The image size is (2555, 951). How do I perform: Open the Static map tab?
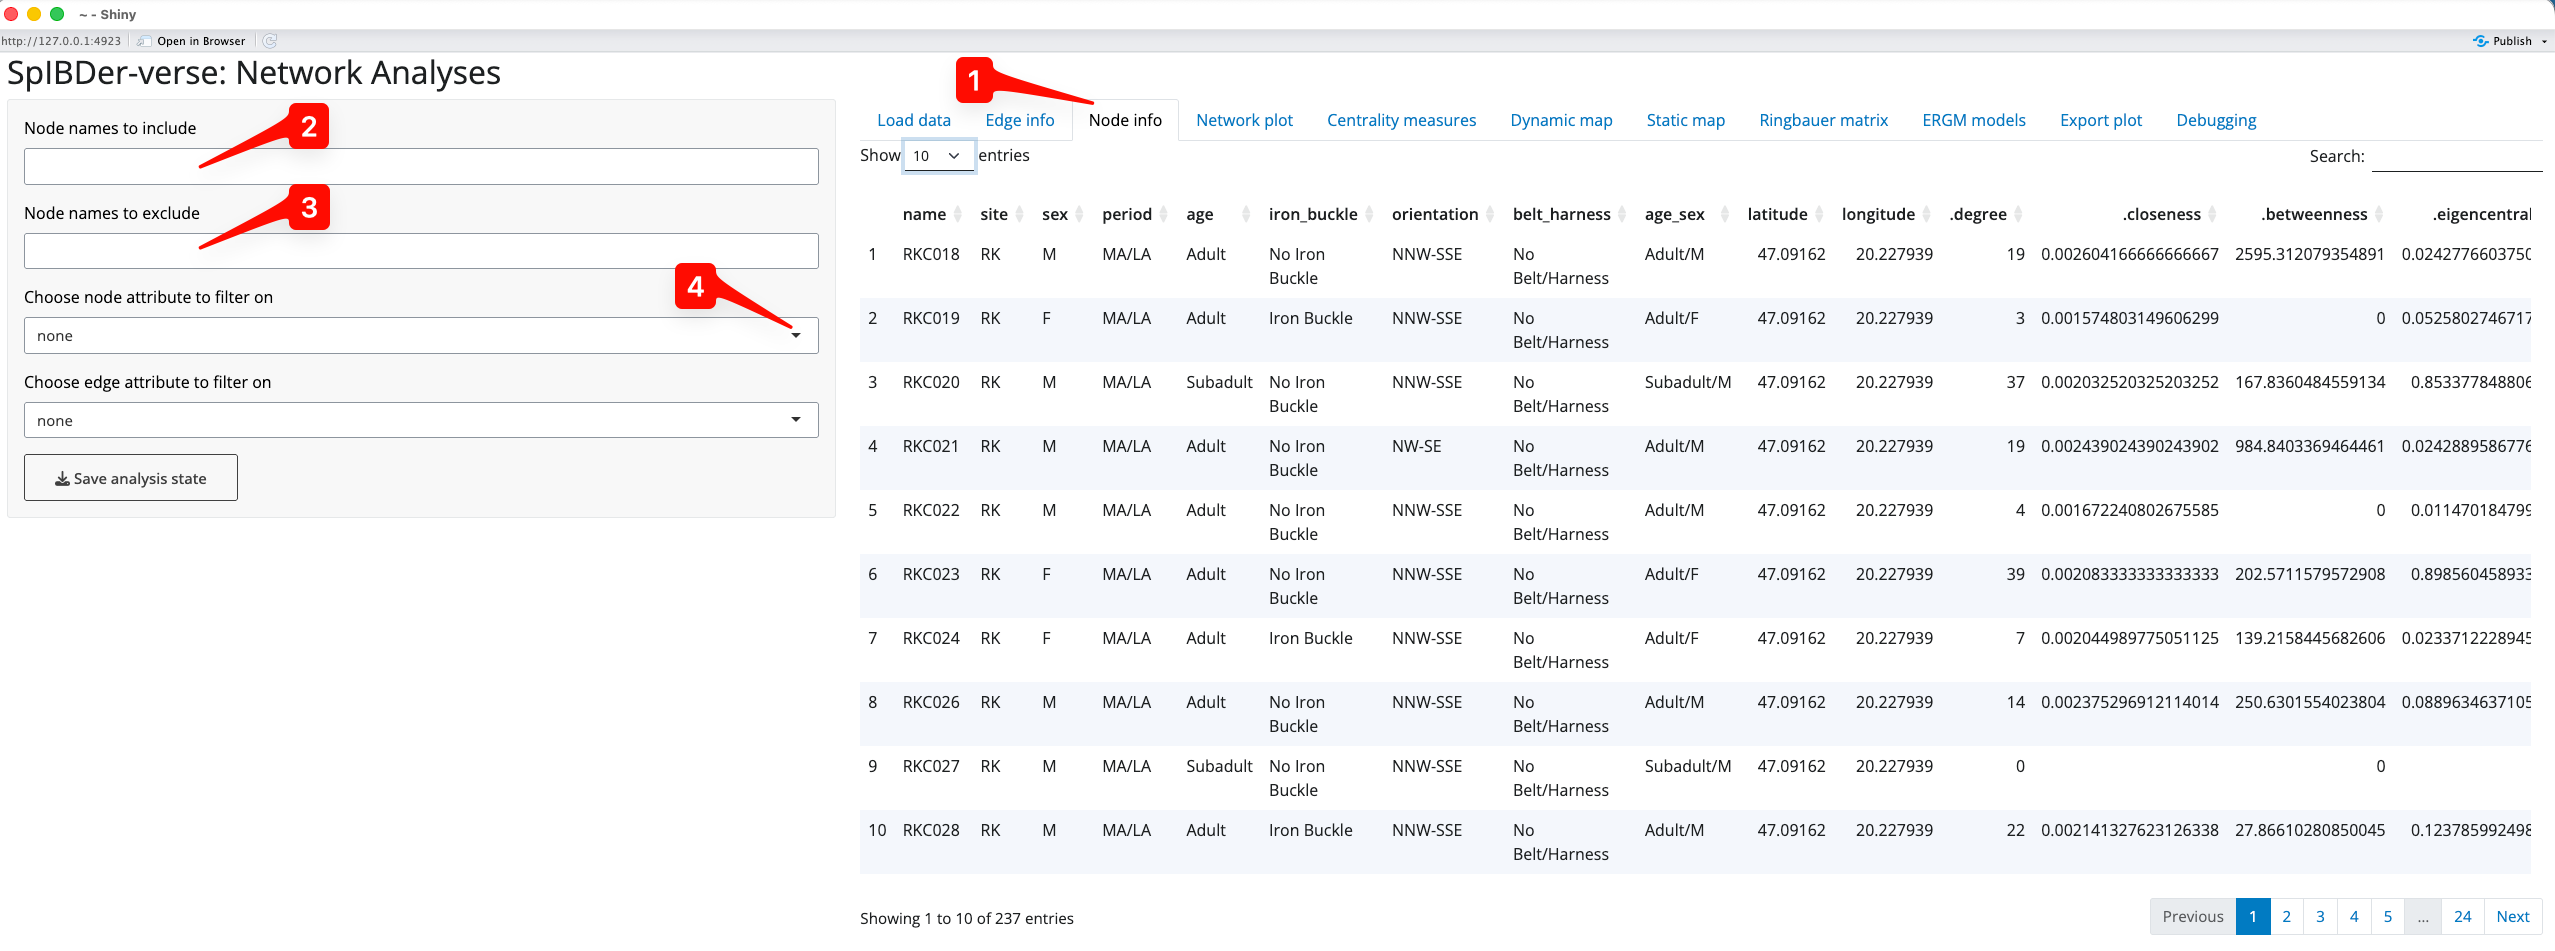click(1685, 120)
